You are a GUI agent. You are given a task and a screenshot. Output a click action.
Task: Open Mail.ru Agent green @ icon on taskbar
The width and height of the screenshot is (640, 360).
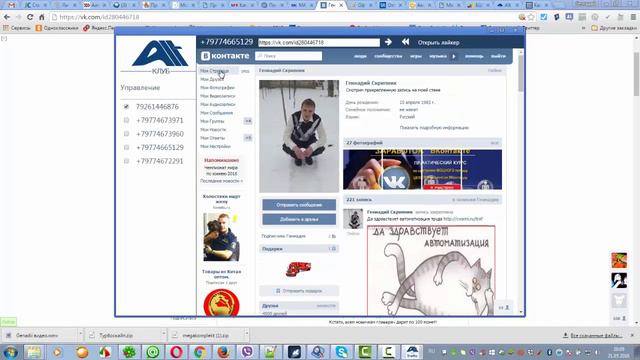click(x=153, y=352)
